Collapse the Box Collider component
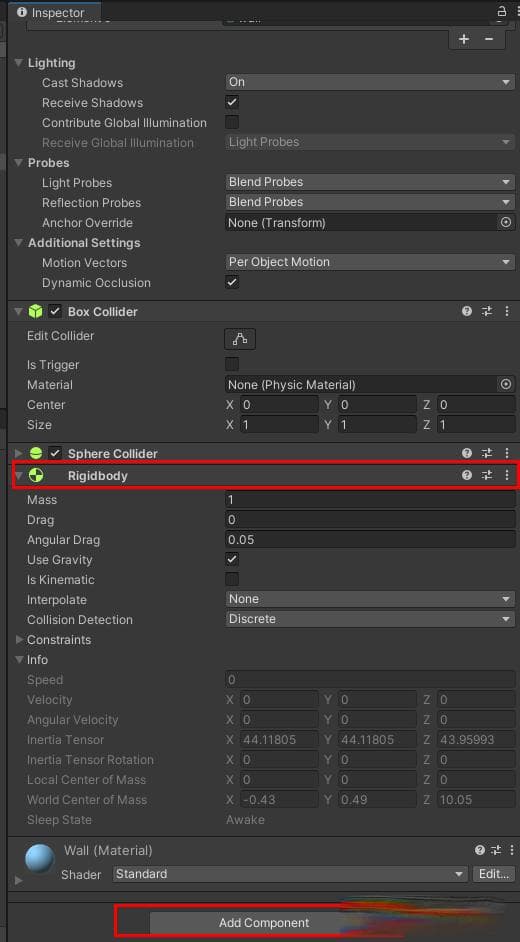The height and width of the screenshot is (942, 520). pos(19,311)
